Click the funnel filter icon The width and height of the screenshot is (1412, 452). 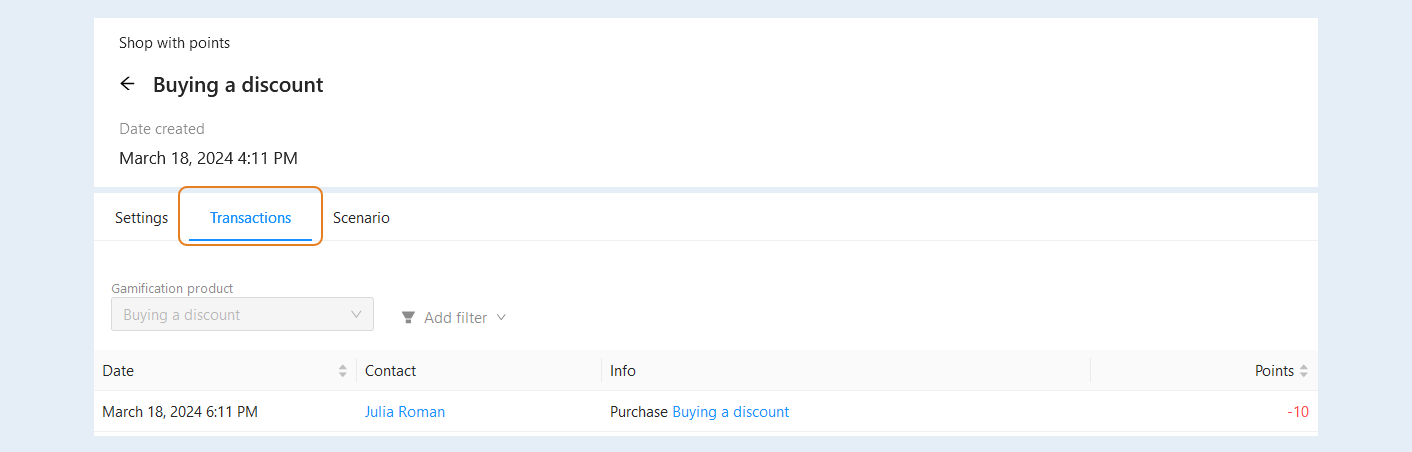[408, 317]
